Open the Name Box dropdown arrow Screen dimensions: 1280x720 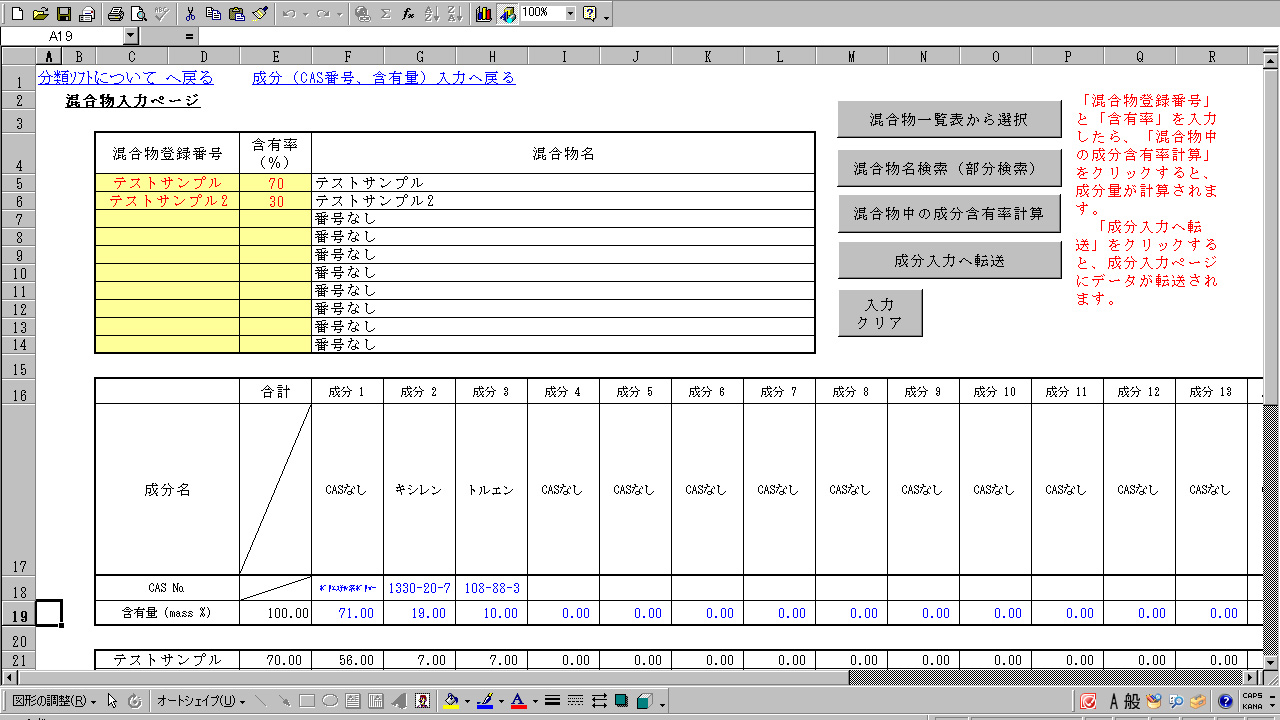coord(131,36)
